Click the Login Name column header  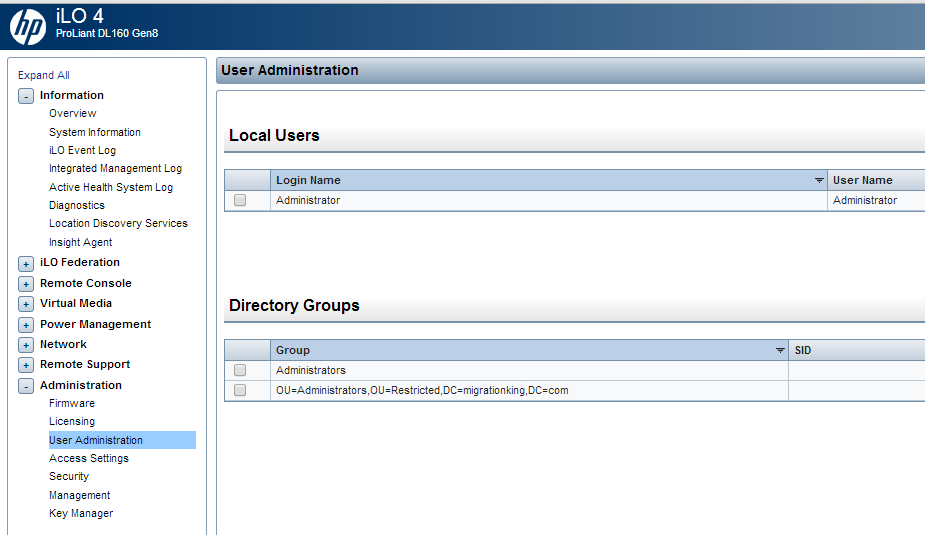coord(549,180)
